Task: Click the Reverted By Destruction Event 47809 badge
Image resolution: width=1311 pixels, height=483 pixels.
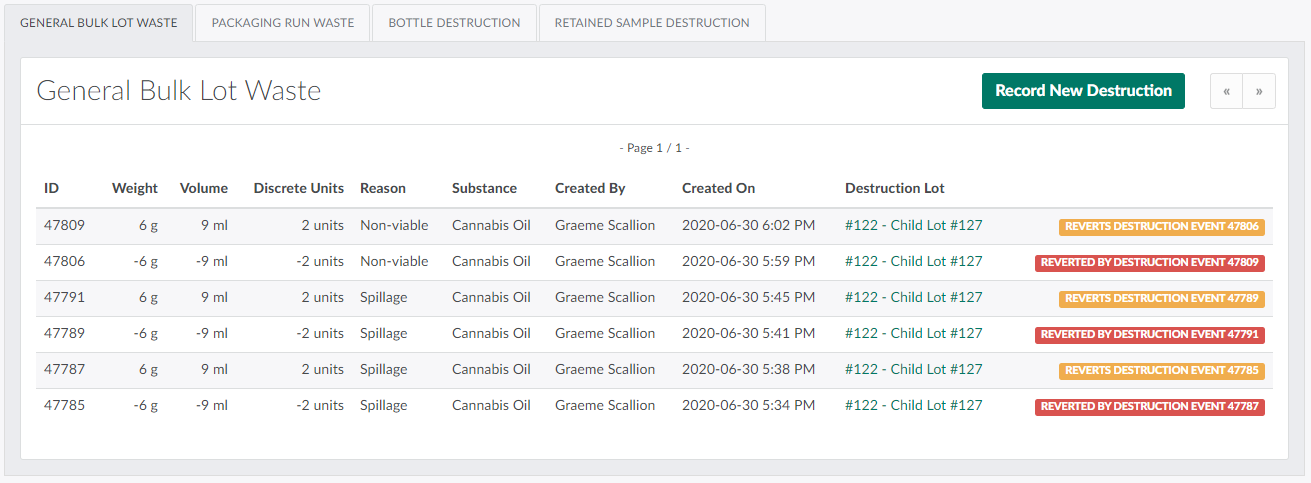Action: coord(1149,263)
